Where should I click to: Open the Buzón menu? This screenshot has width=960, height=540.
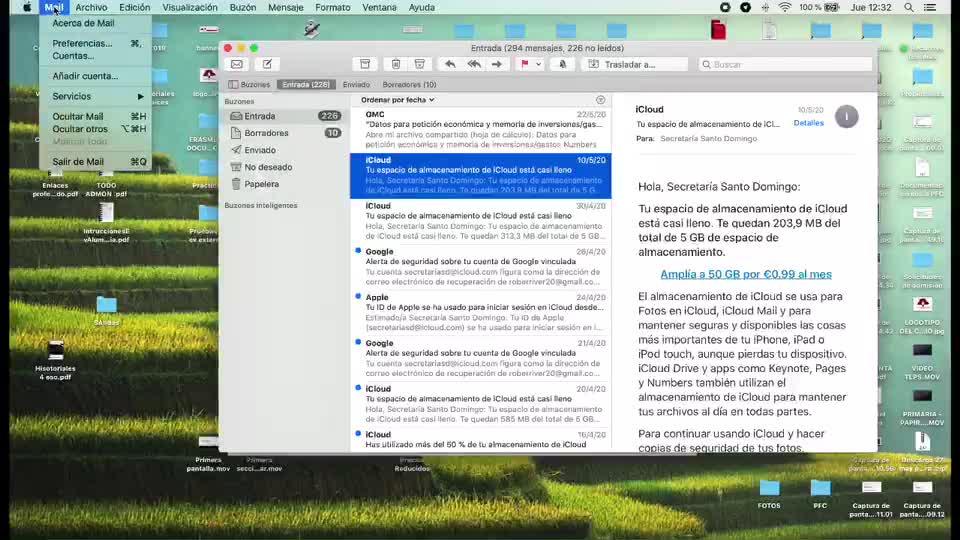(x=242, y=7)
